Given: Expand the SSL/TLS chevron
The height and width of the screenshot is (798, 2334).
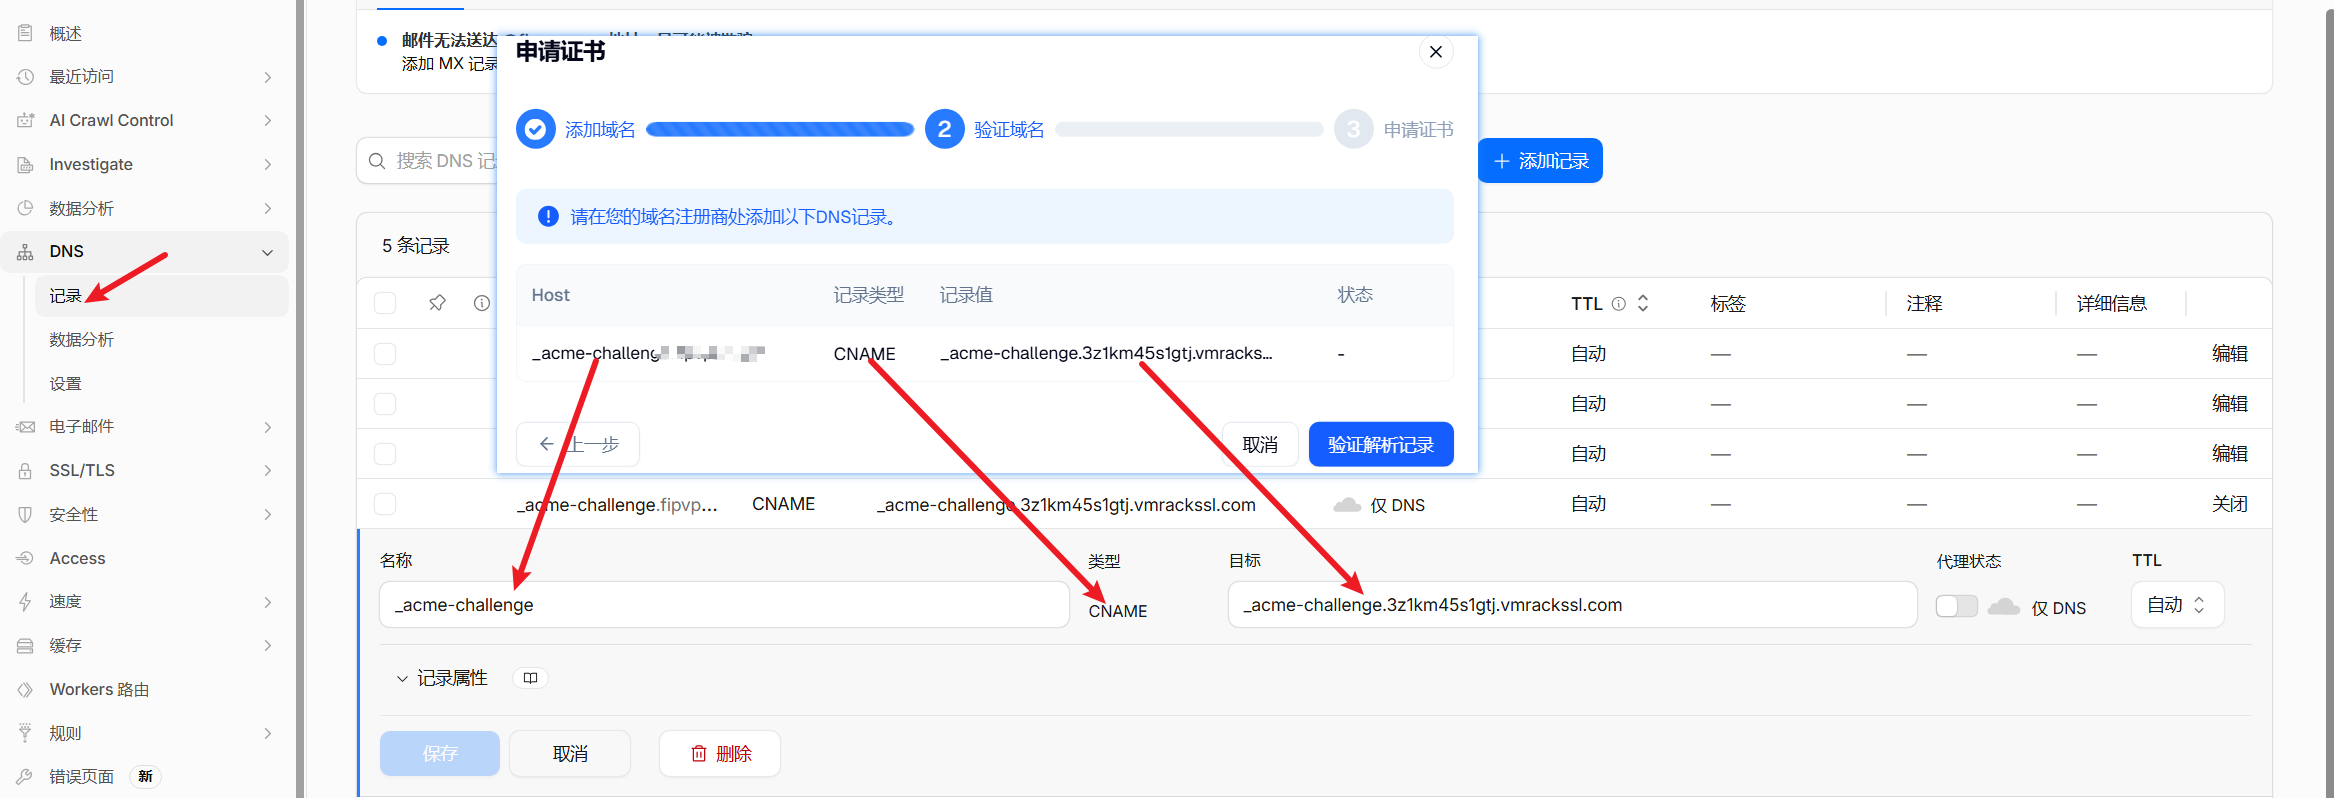Looking at the screenshot, I should [x=267, y=470].
